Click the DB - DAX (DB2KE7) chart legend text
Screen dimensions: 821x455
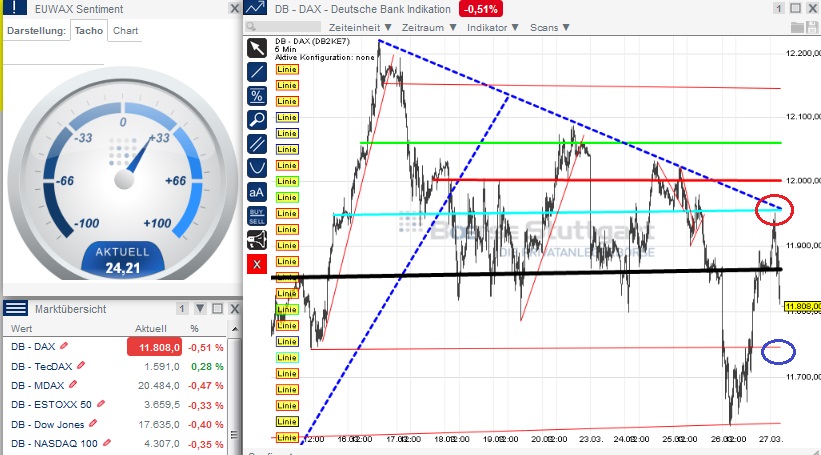[312, 41]
